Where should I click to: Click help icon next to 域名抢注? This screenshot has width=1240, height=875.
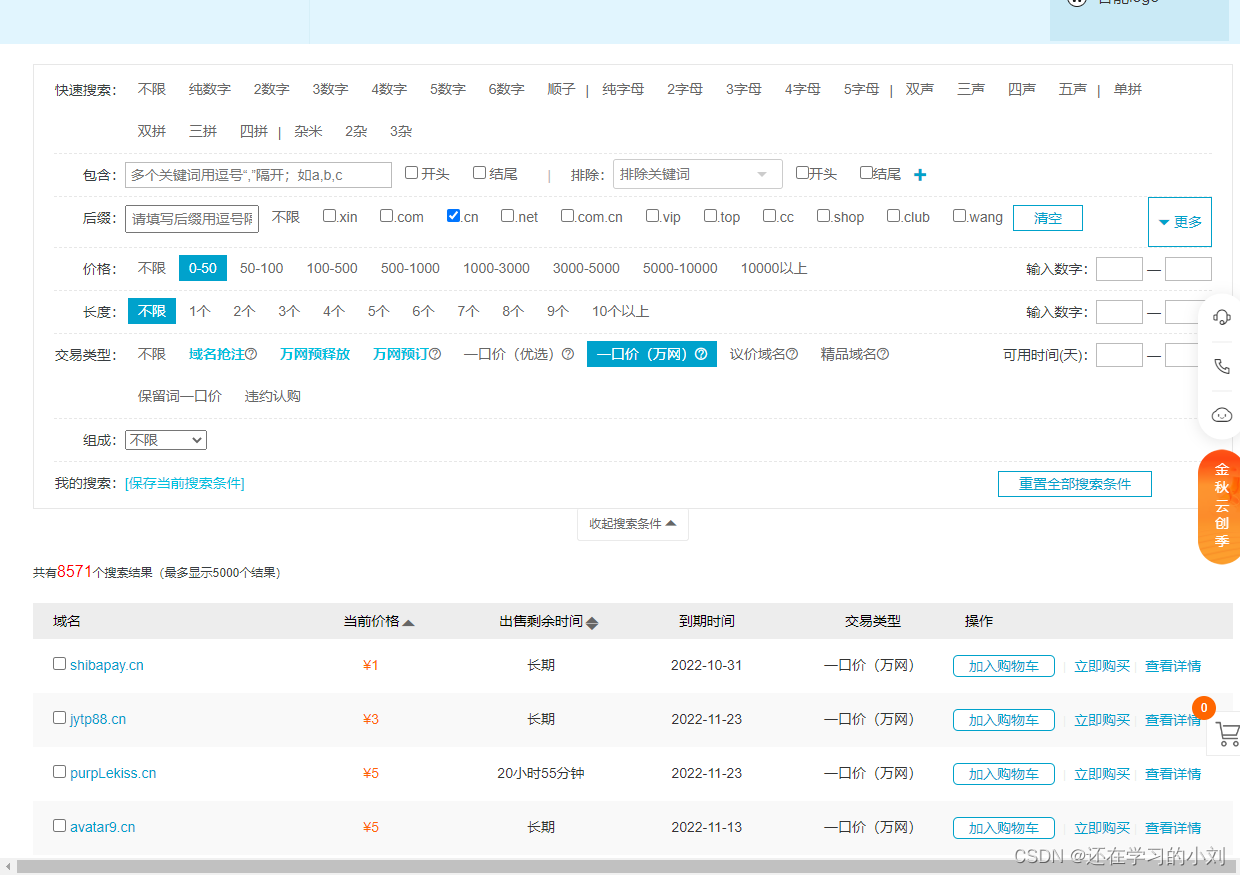[x=251, y=354]
